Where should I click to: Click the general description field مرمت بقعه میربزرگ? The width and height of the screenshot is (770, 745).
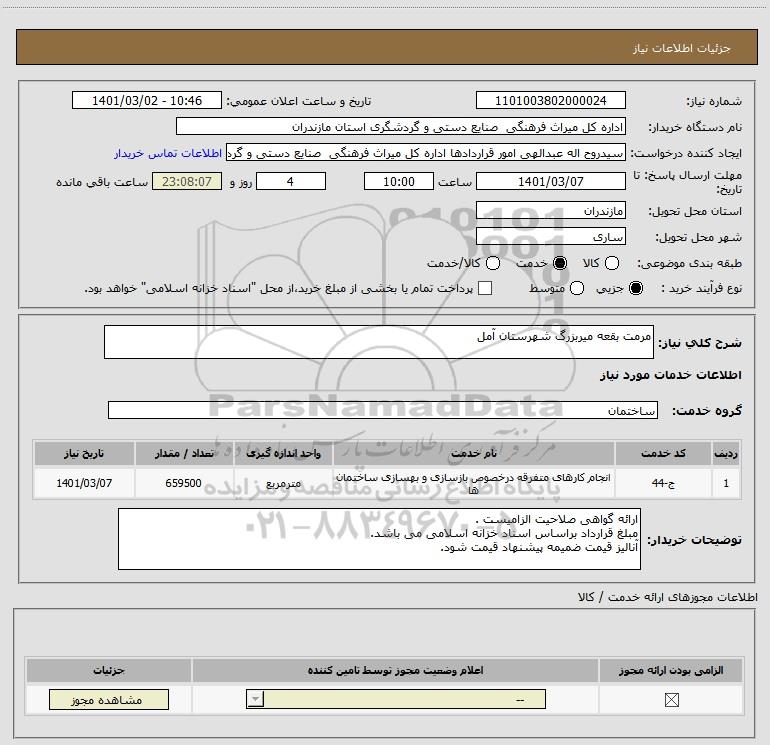(379, 342)
